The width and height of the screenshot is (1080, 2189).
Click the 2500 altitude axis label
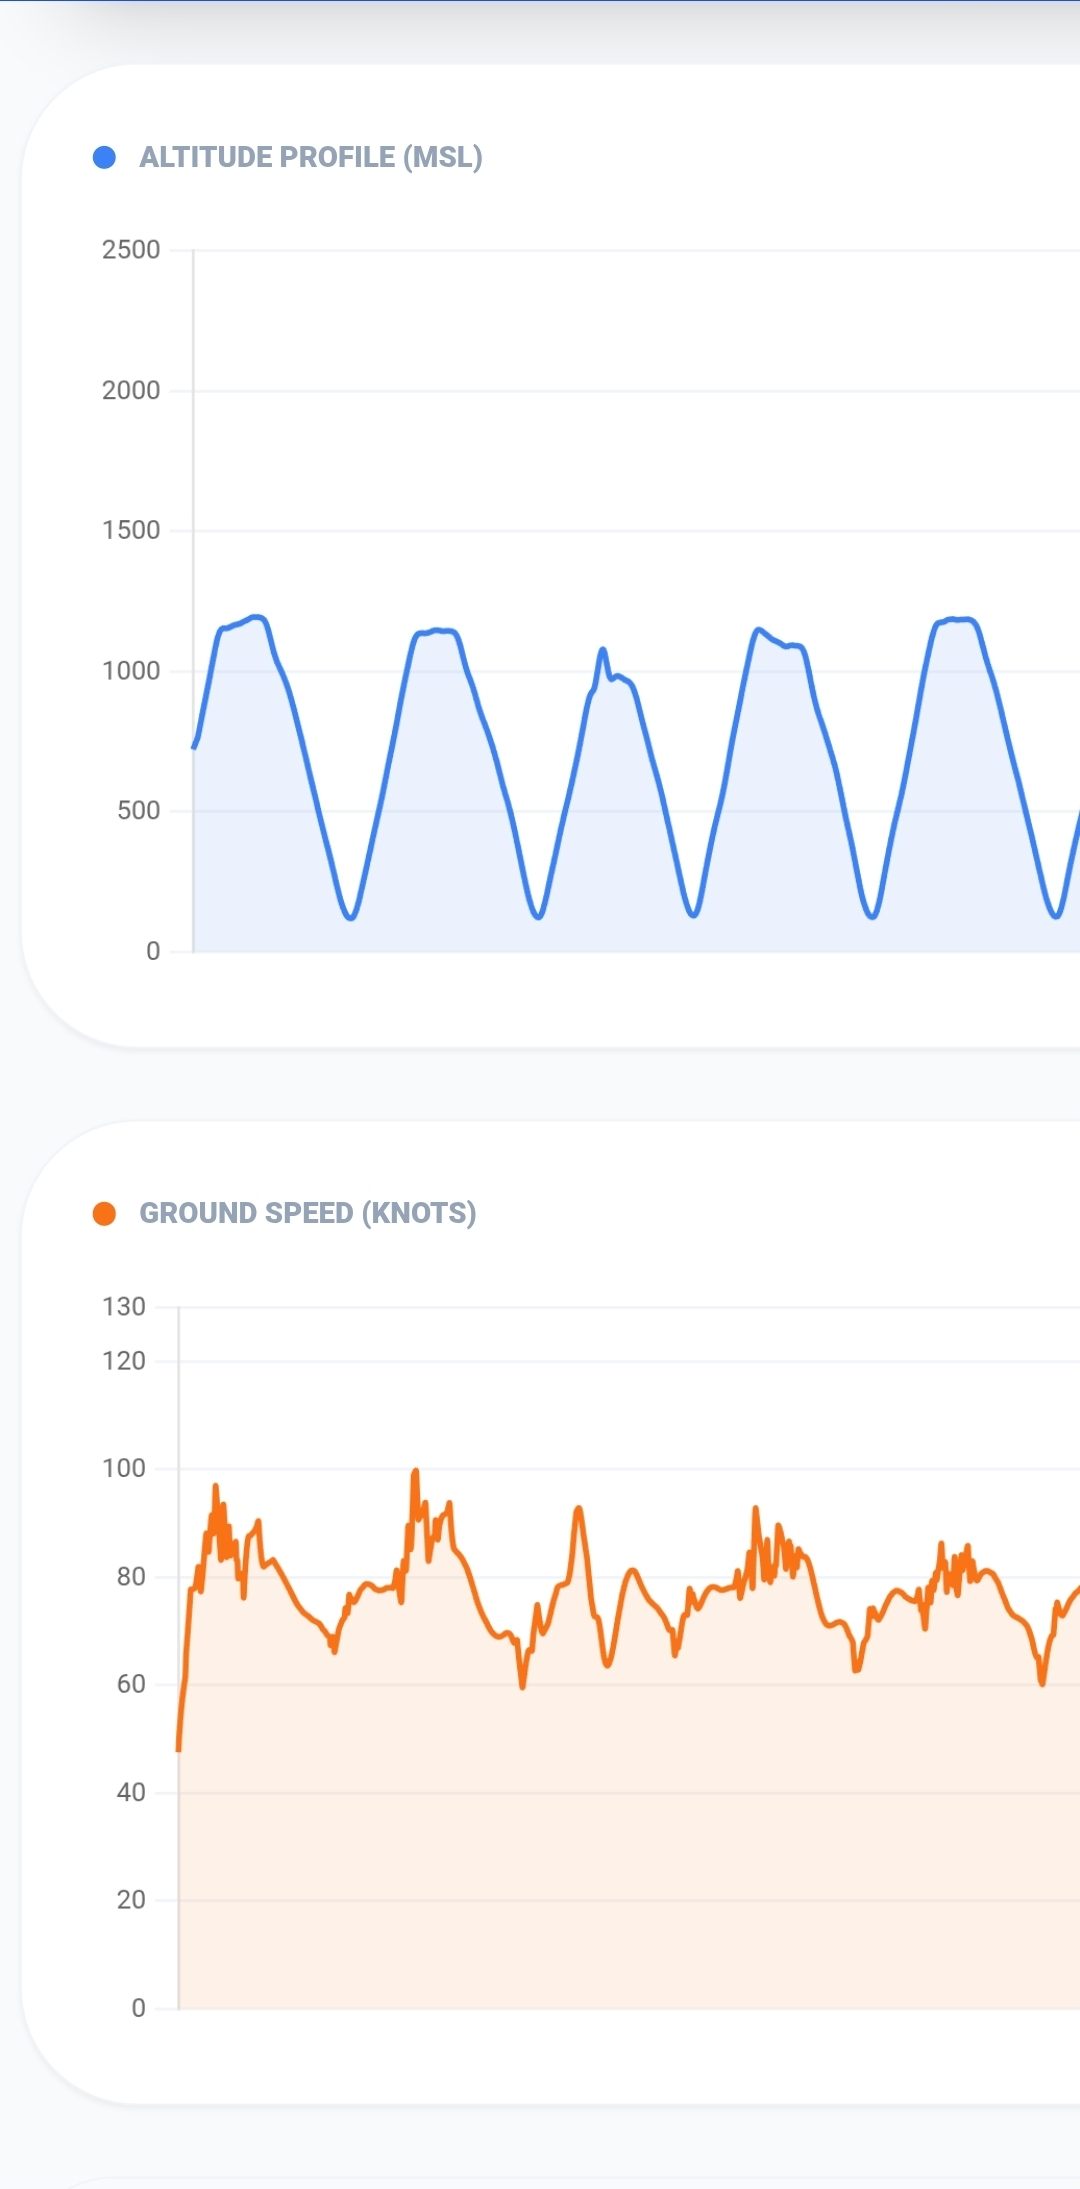tap(131, 250)
